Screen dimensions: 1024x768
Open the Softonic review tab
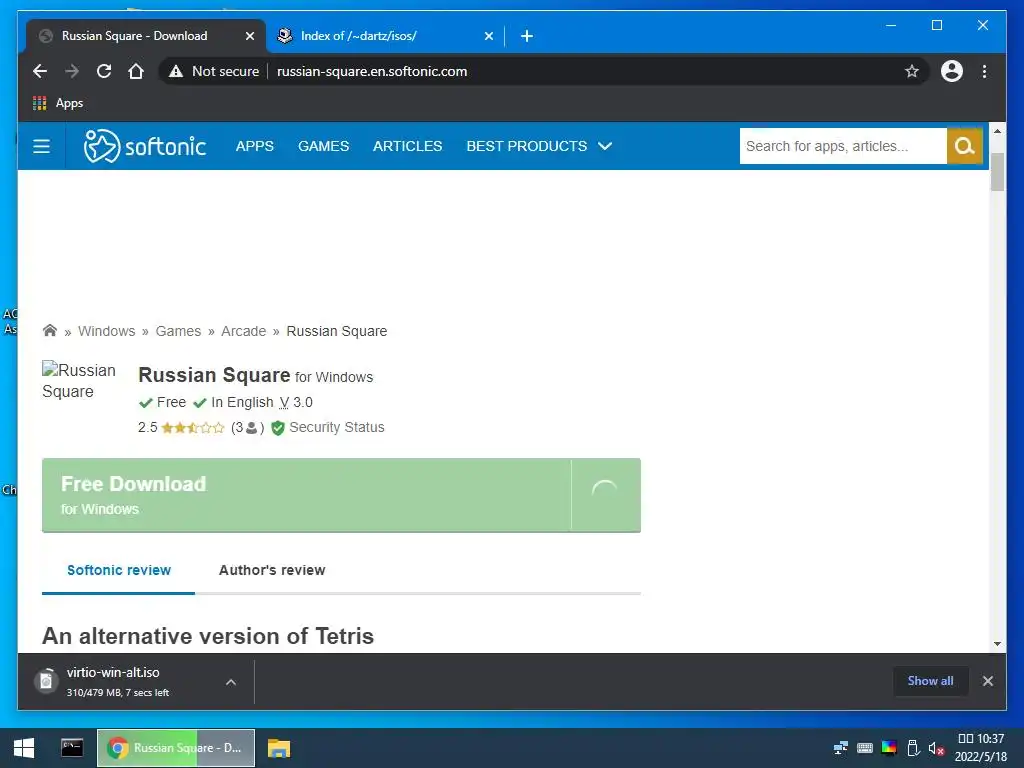[118, 570]
